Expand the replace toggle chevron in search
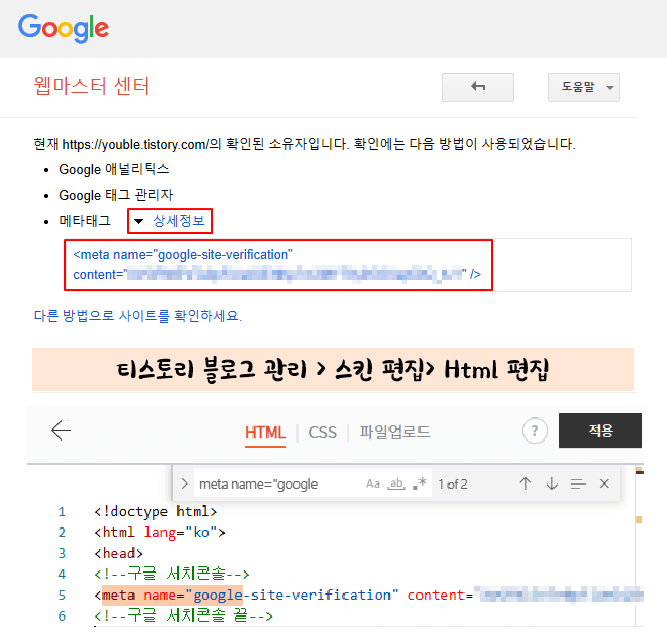The image size is (667, 633). click(x=184, y=484)
